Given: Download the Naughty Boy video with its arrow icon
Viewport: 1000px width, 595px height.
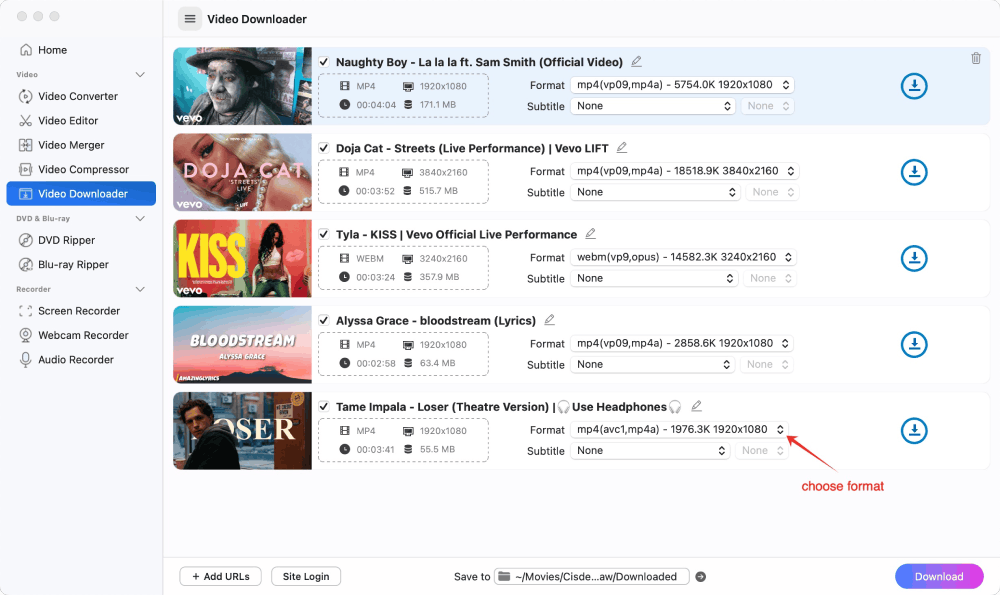Looking at the screenshot, I should (x=914, y=86).
